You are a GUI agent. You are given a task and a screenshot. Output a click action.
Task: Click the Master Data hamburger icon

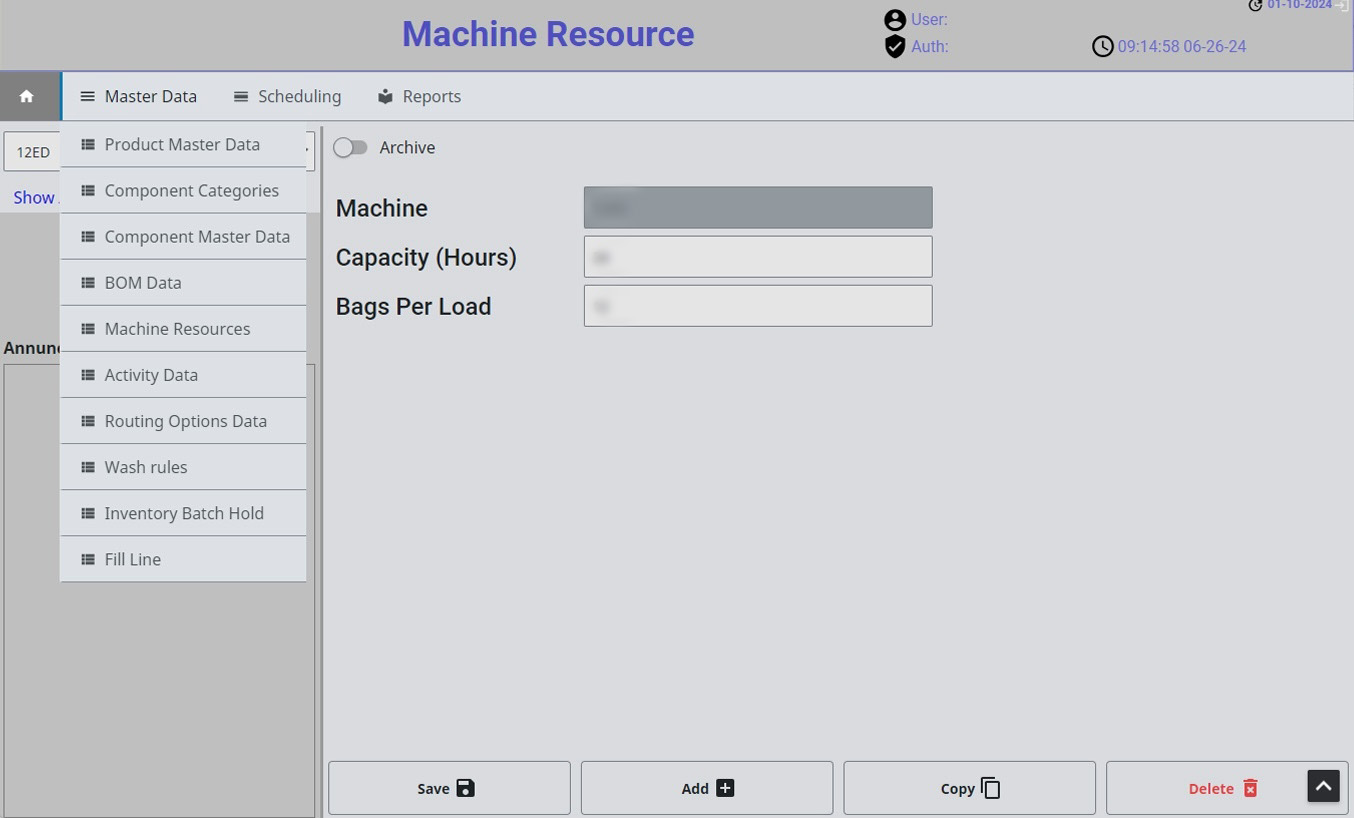pos(88,97)
